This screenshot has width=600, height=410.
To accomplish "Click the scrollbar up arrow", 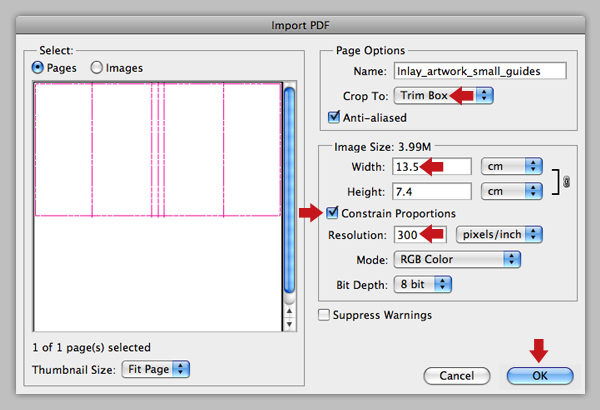I will 289,311.
